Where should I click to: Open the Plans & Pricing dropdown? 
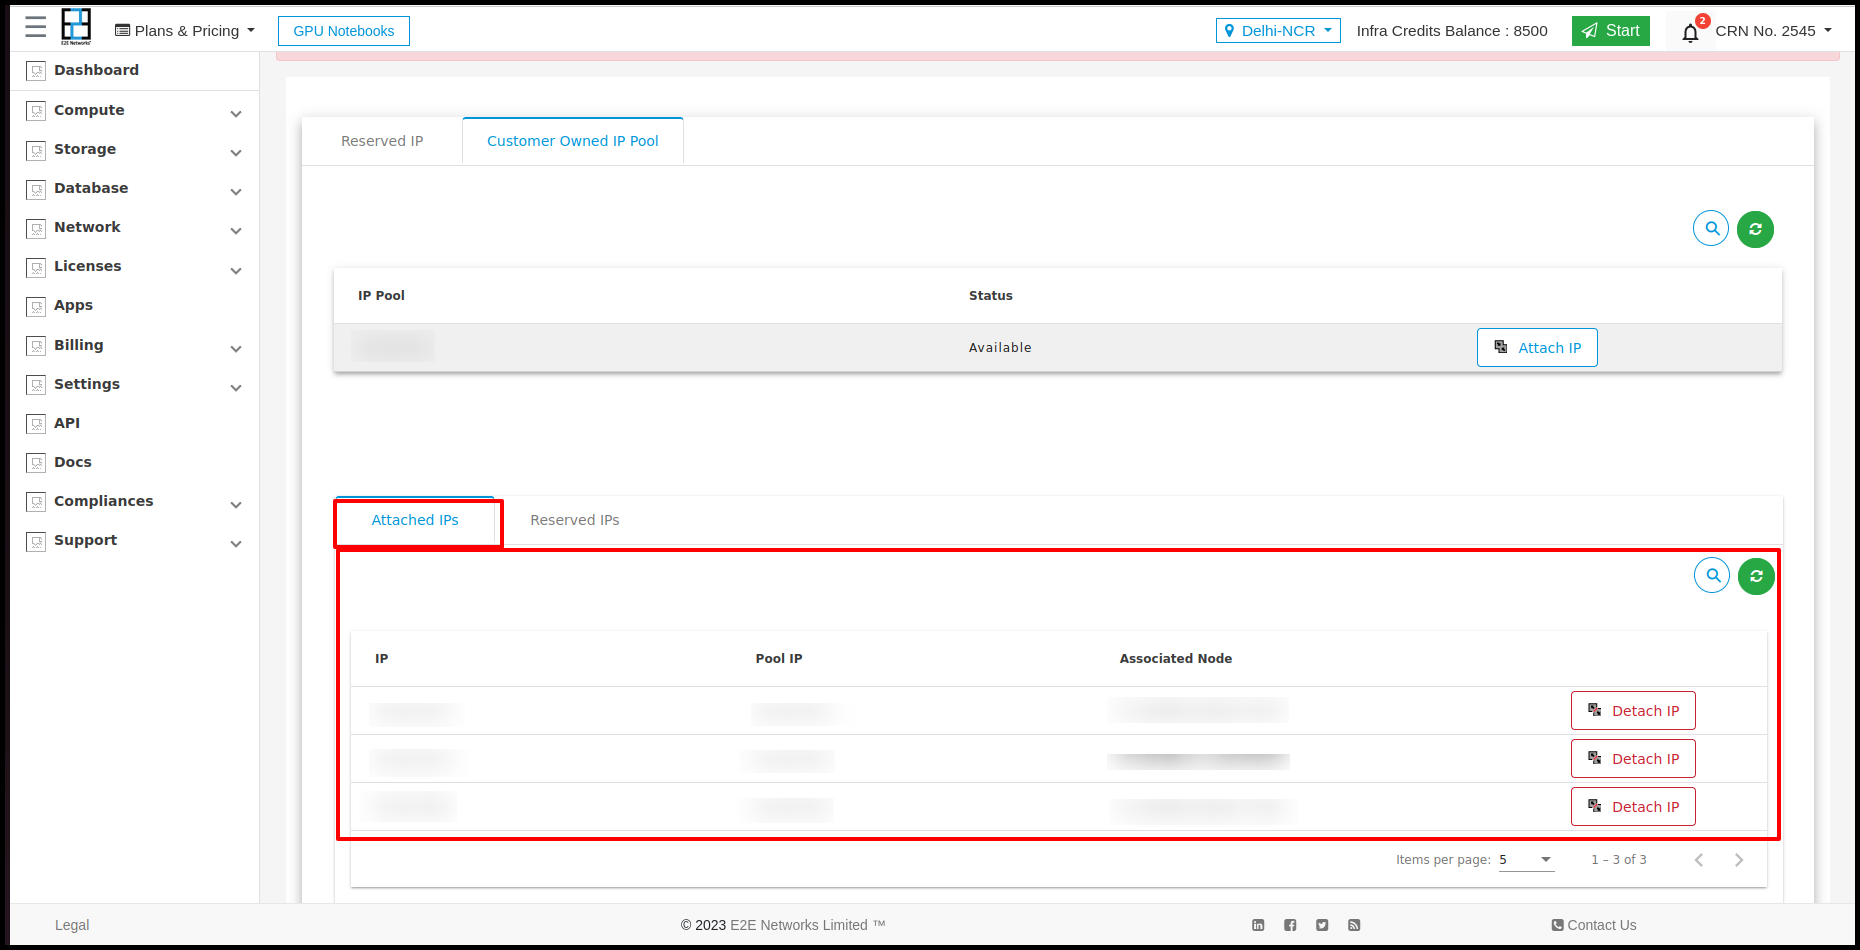point(185,31)
